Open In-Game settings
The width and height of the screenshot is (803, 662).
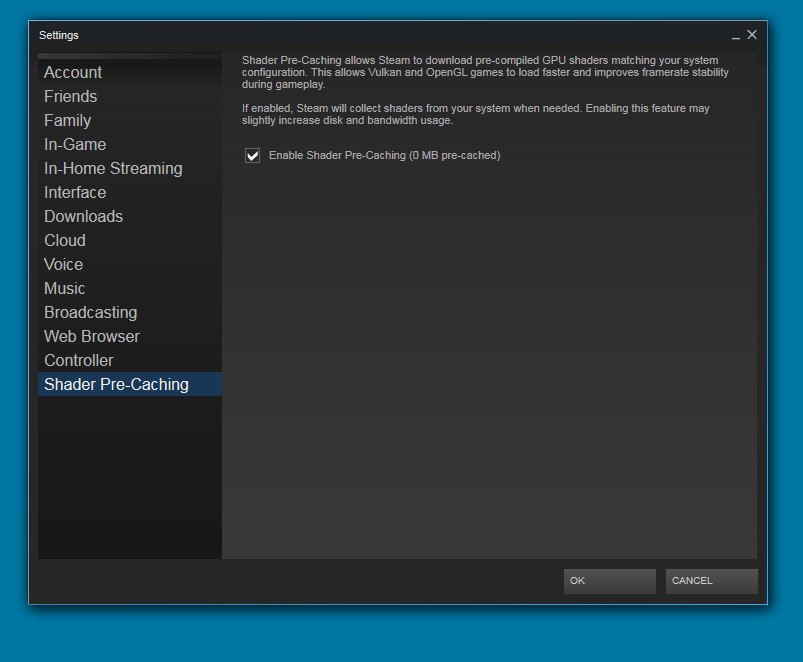[x=75, y=144]
